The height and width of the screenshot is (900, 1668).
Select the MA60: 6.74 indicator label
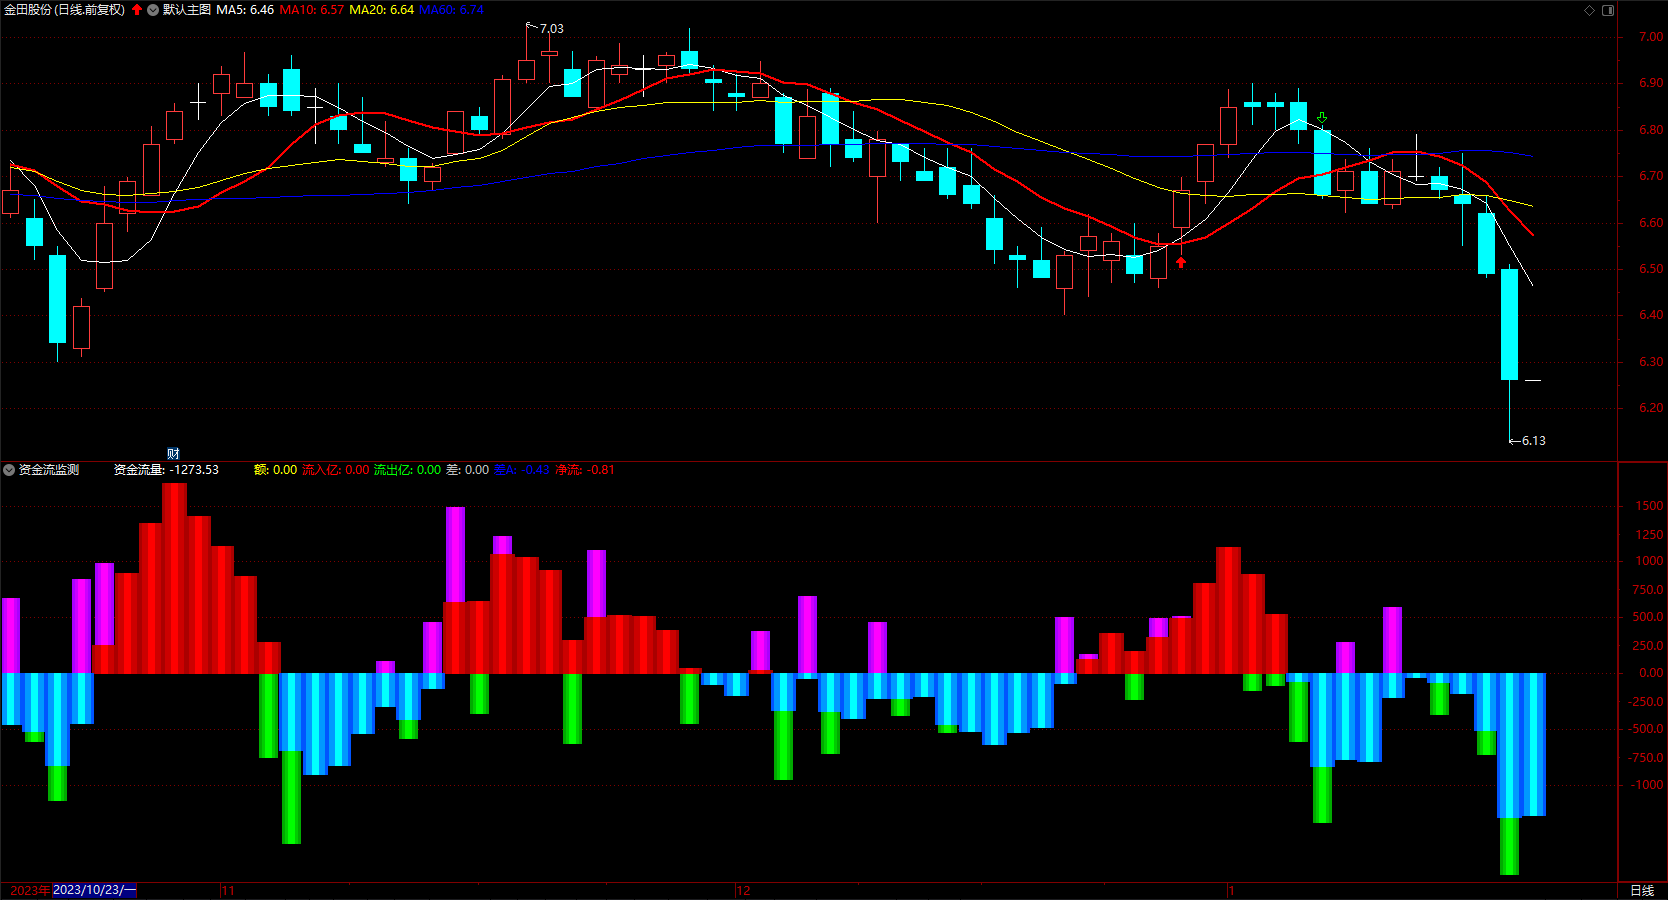451,10
